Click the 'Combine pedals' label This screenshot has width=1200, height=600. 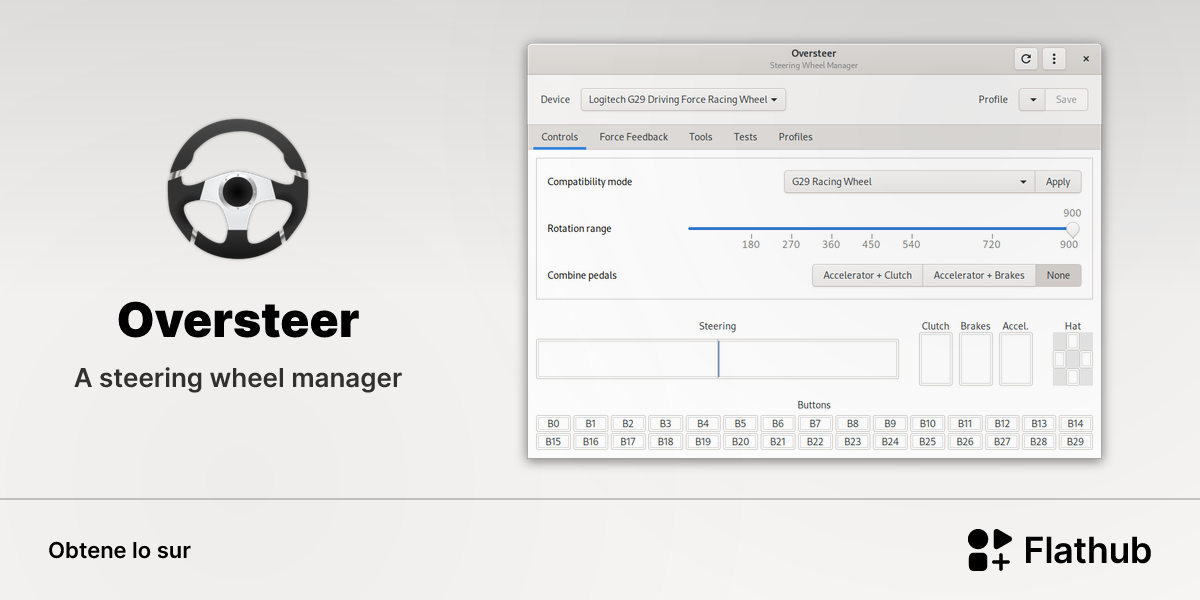(x=582, y=275)
